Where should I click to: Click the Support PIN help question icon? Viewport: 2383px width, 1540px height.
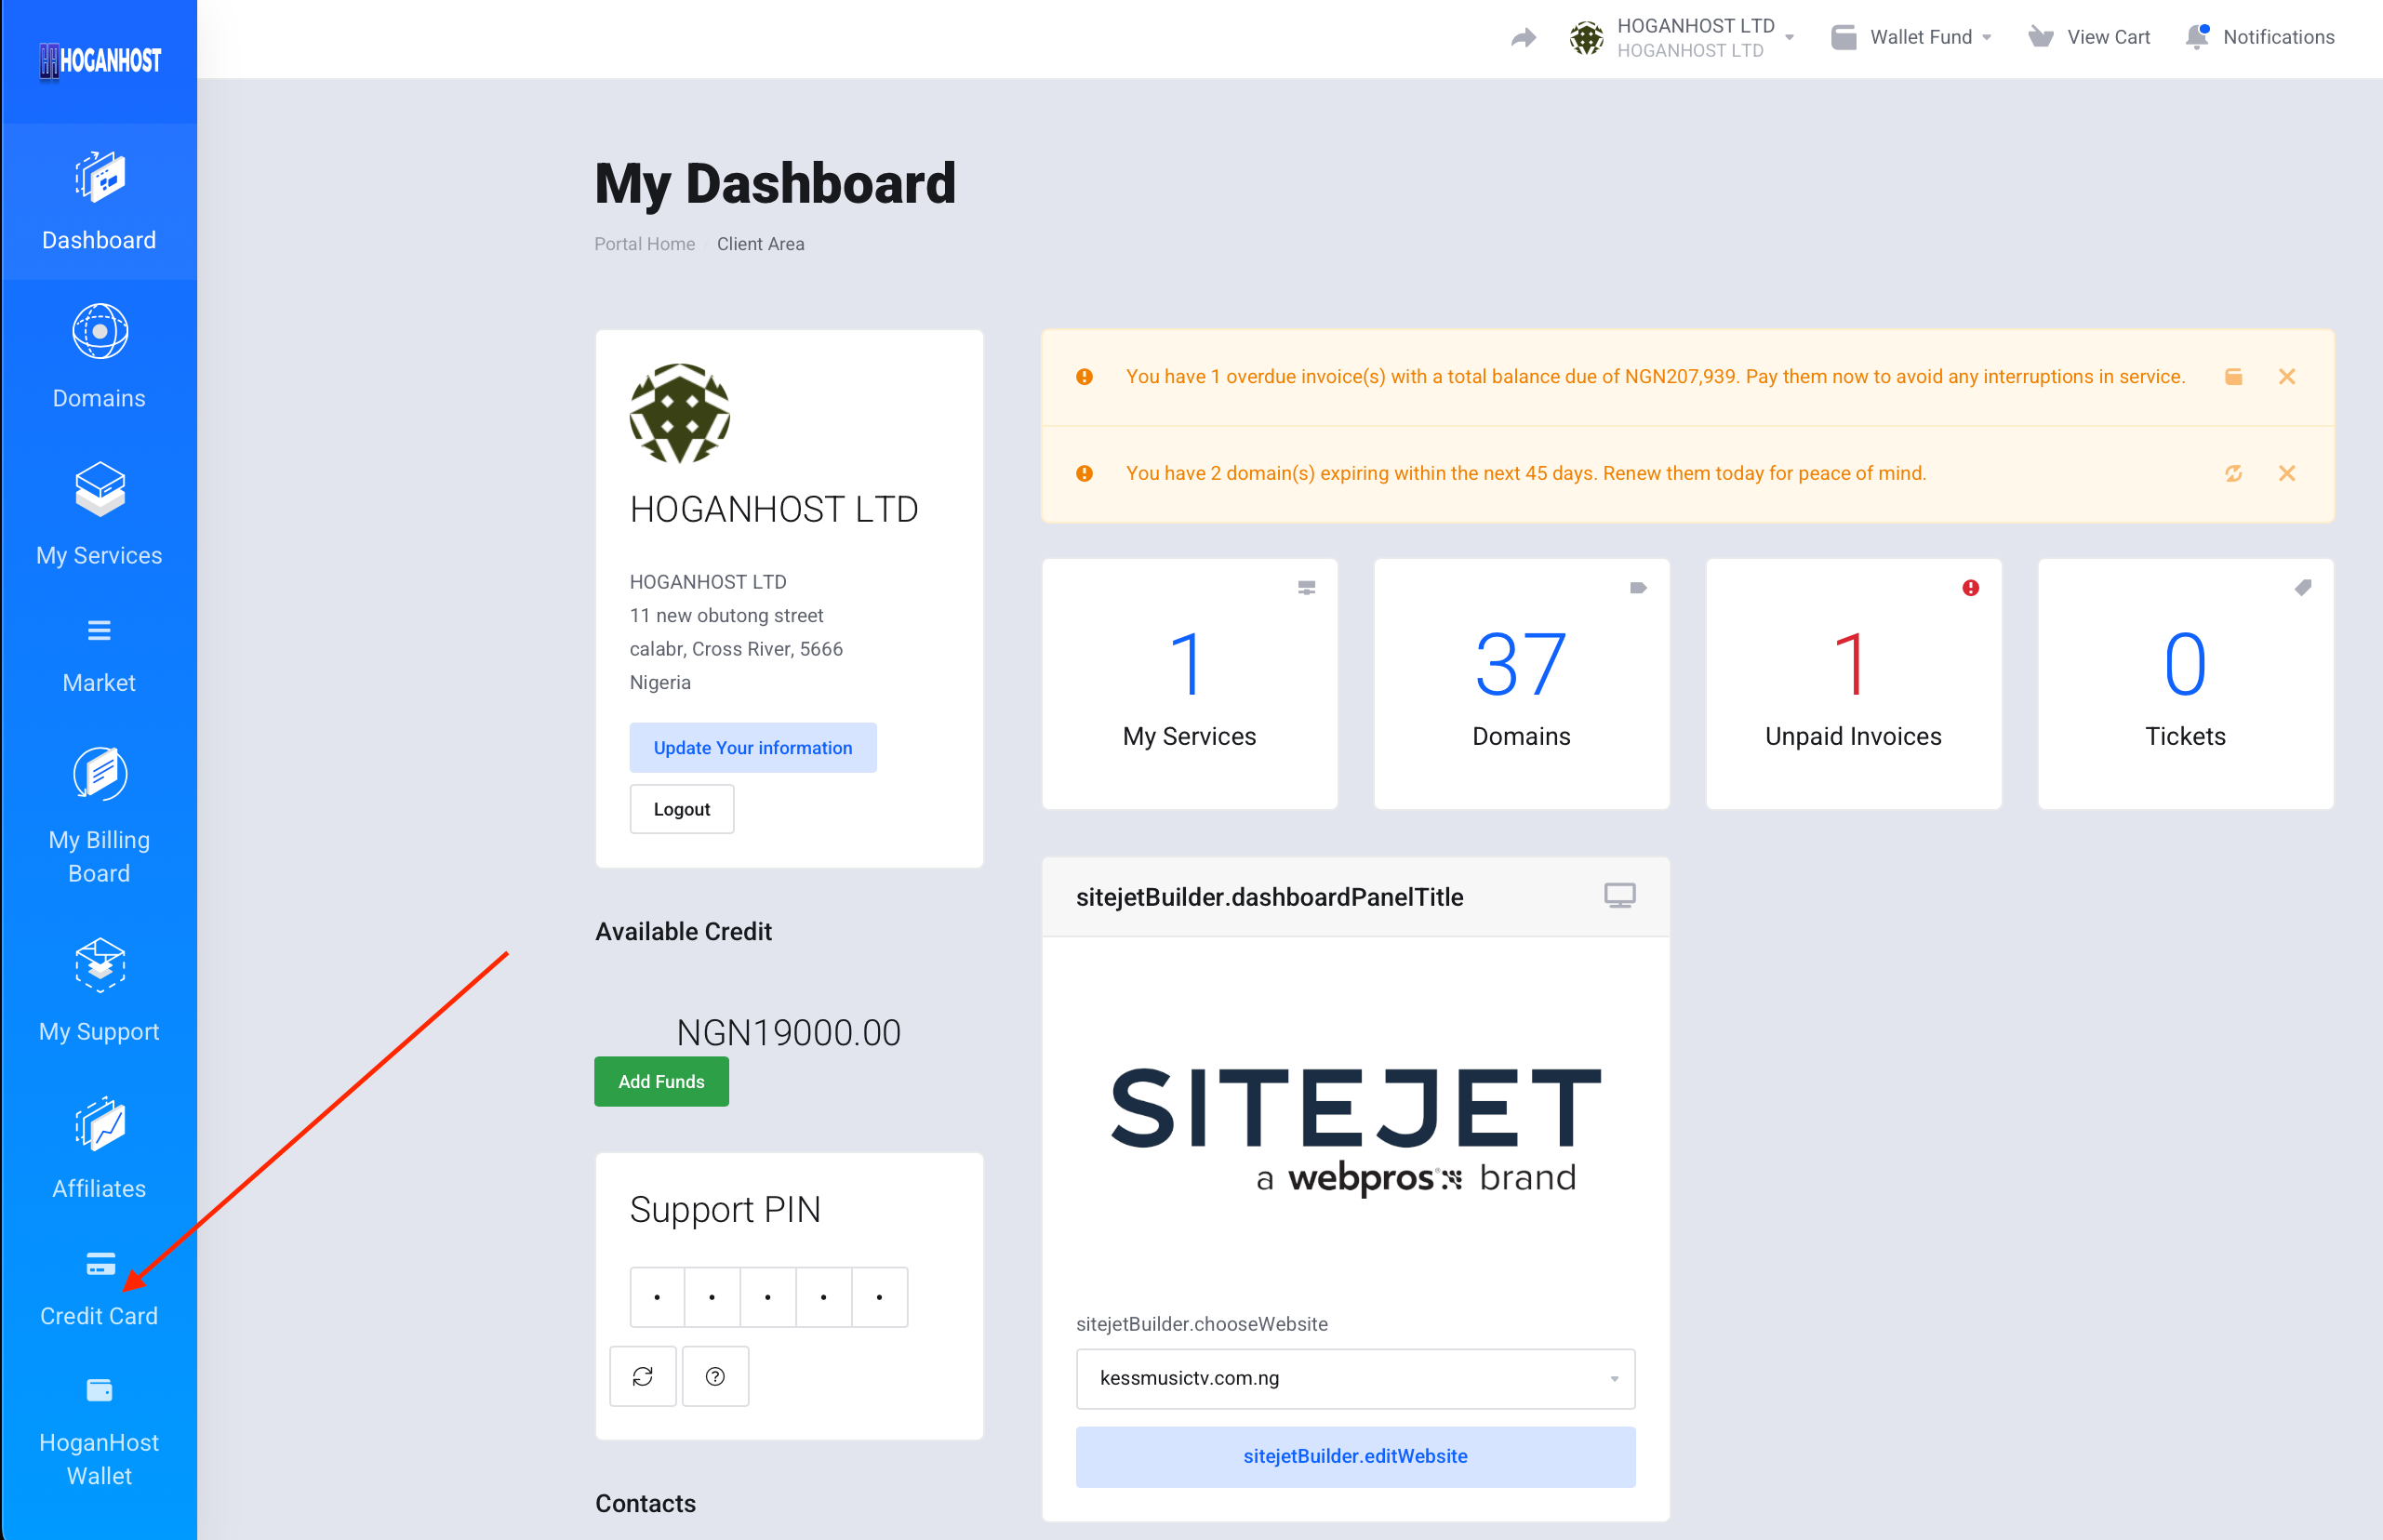715,1376
